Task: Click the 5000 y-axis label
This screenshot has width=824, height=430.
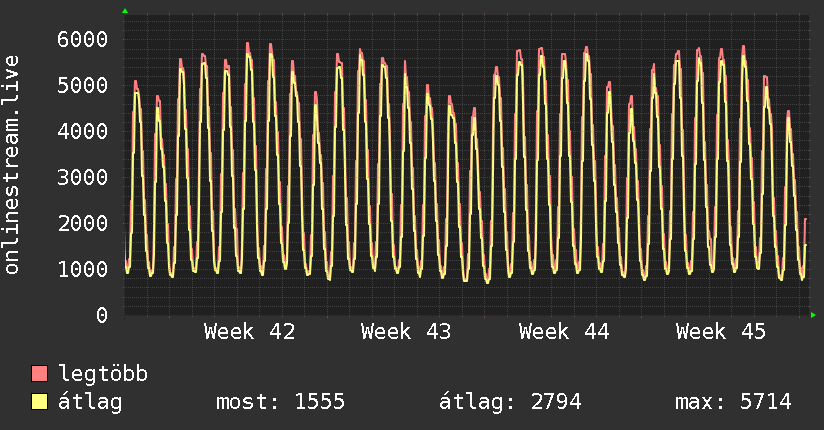Action: pyautogui.click(x=81, y=86)
